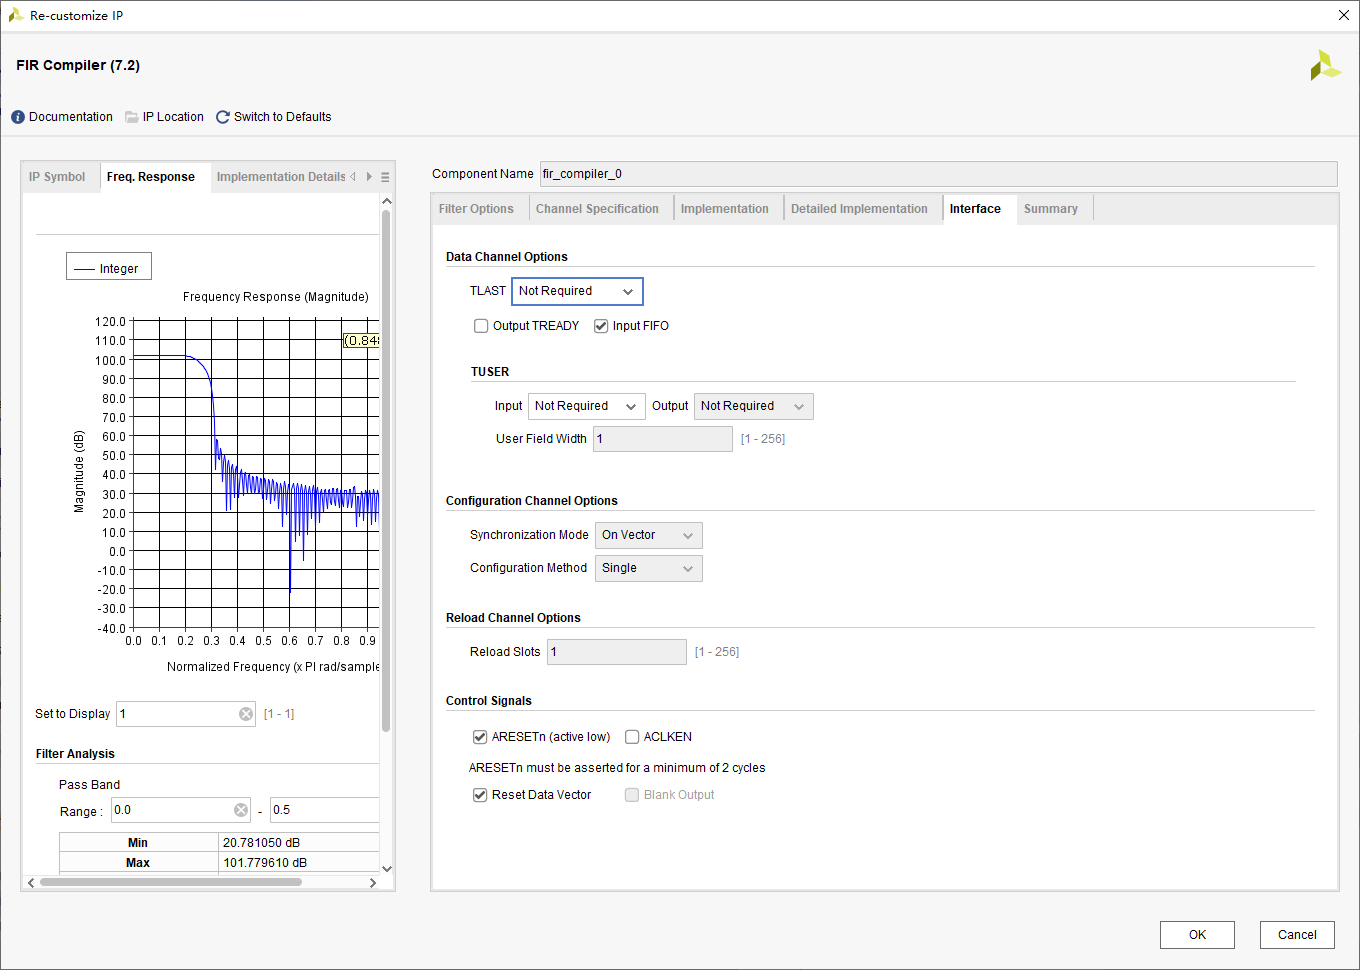Viewport: 1360px width, 970px height.
Task: Open the Documentation info icon
Action: (x=18, y=117)
